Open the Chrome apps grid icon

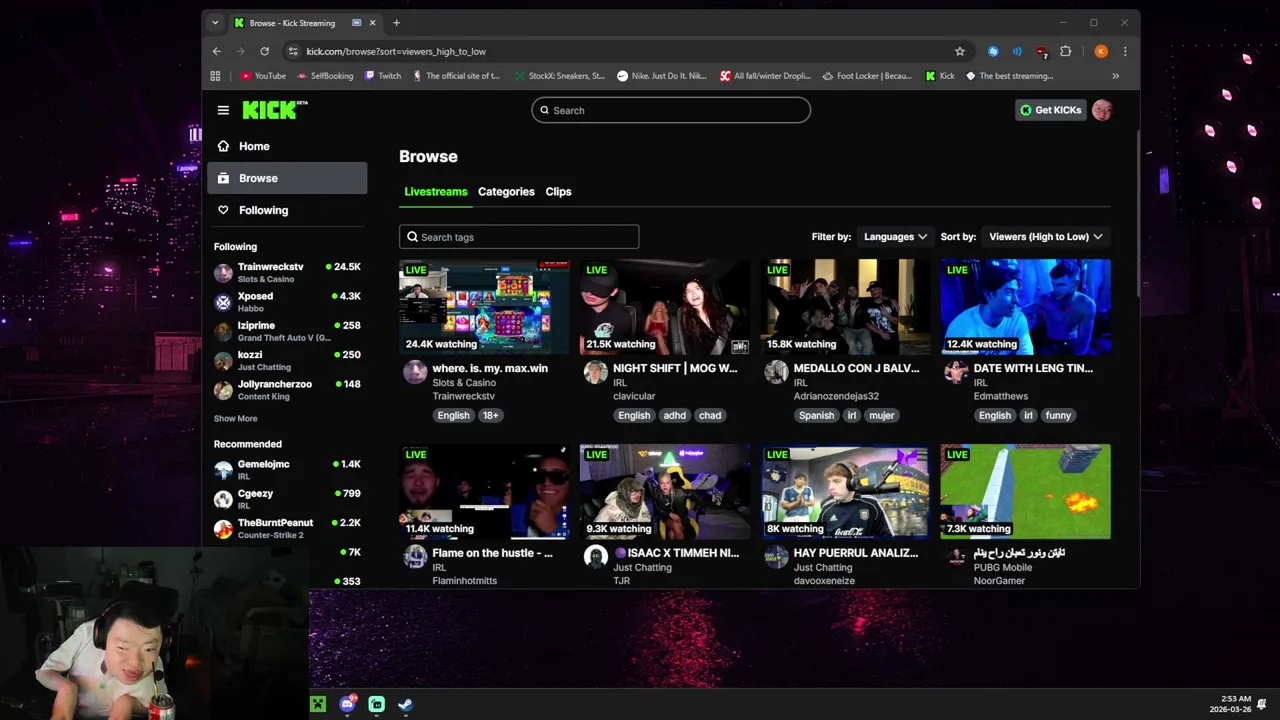215,76
